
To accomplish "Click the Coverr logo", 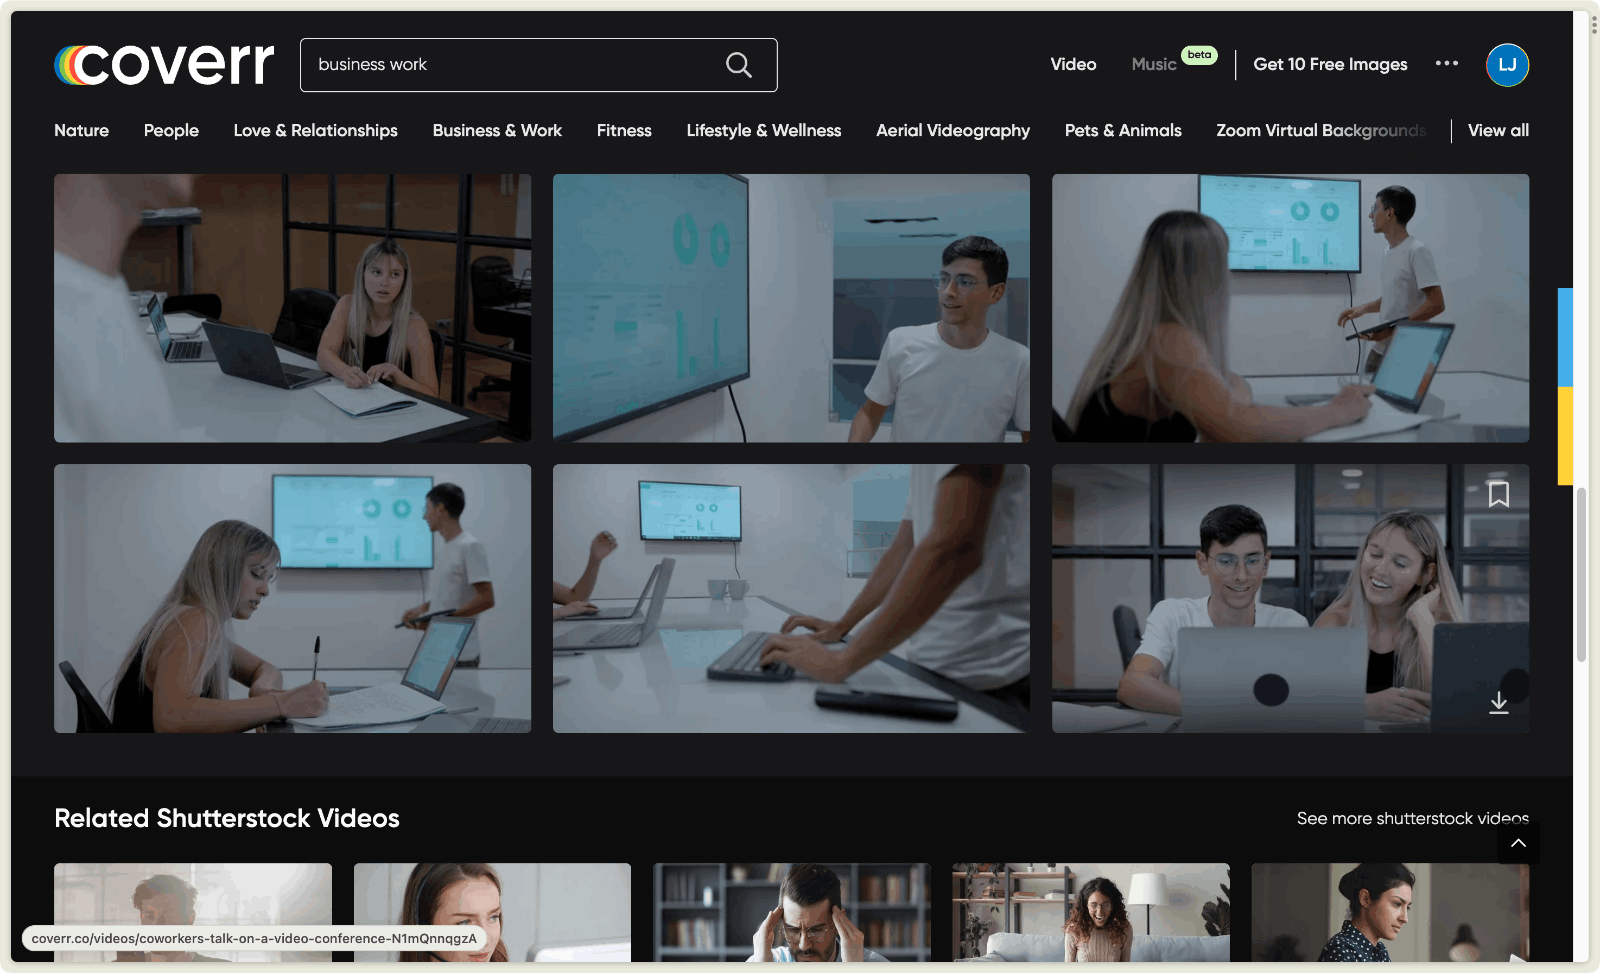I will 164,64.
